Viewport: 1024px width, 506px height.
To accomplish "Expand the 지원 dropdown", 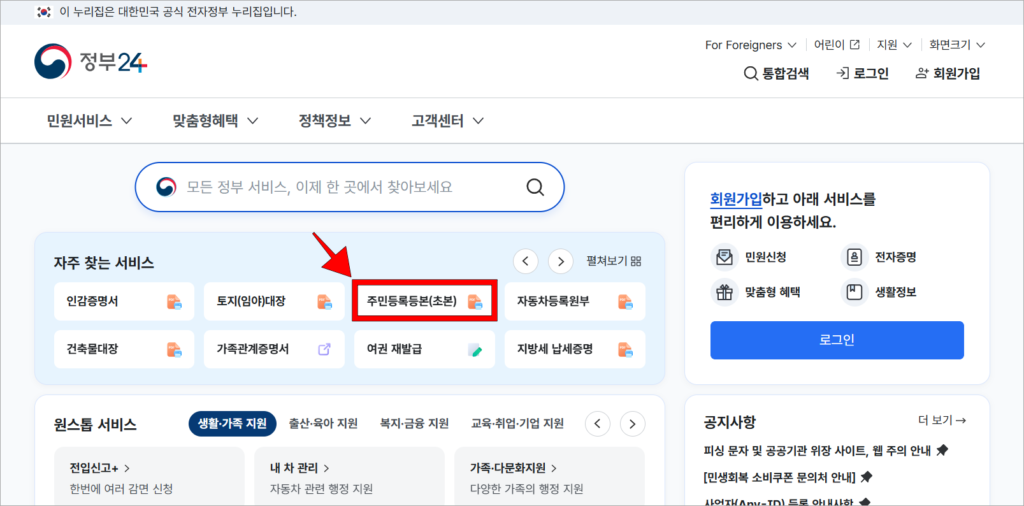I will pyautogui.click(x=894, y=45).
